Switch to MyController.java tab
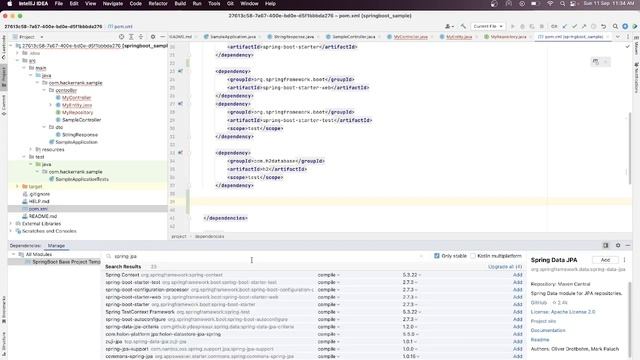The height and width of the screenshot is (360, 640). click(411, 37)
